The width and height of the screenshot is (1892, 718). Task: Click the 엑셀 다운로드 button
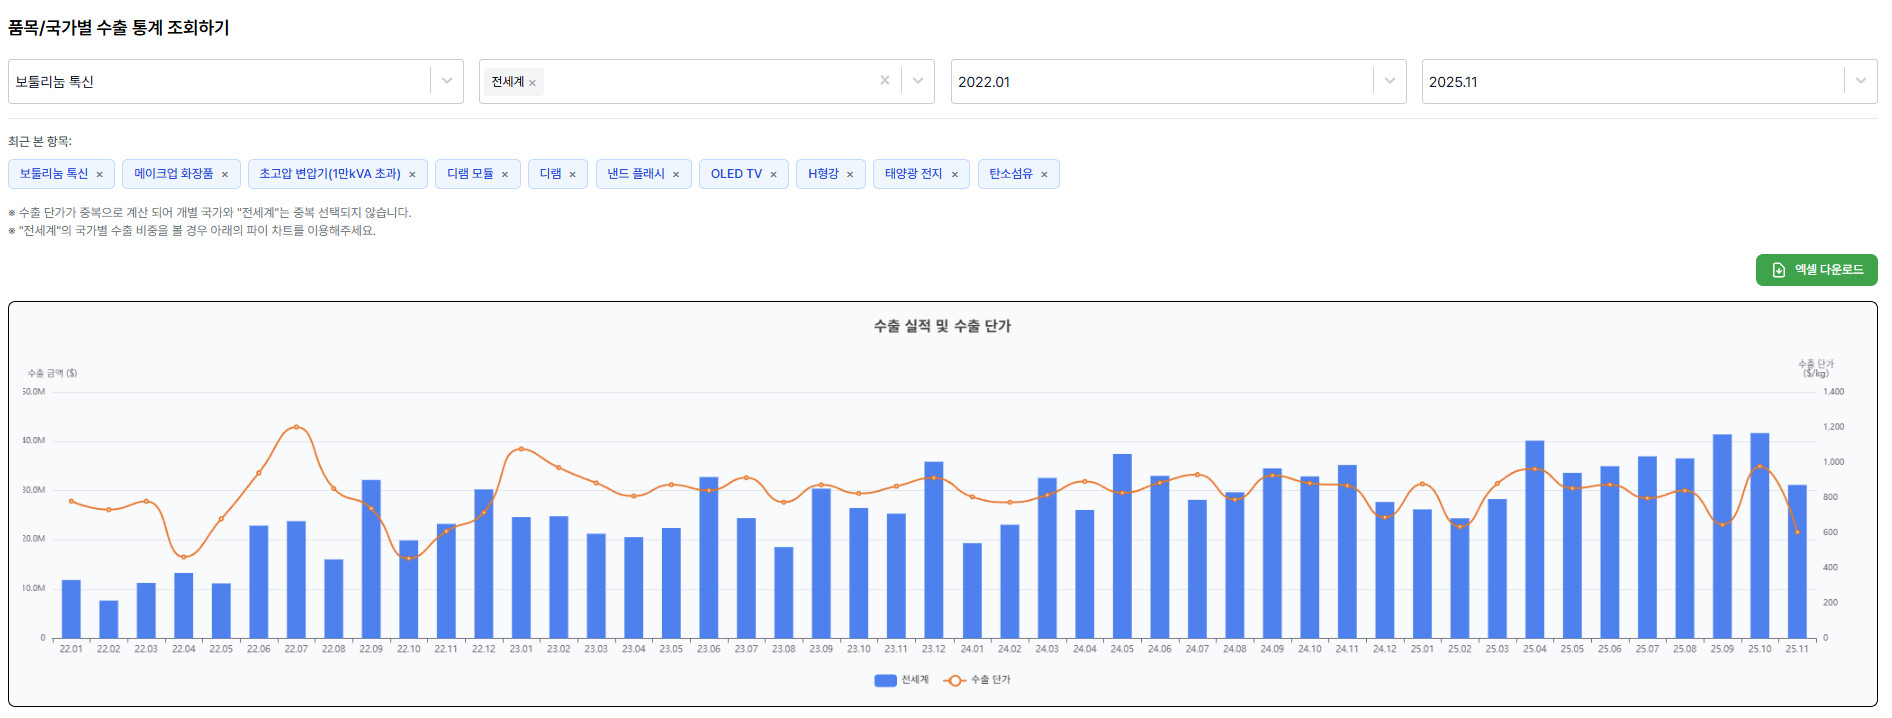tap(1816, 270)
